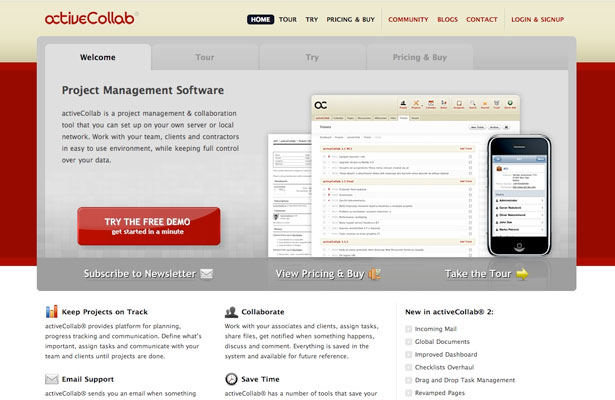Screen dimensions: 615x400
Task: Click the bullet icon next to Improved Dashboard
Action: [x=408, y=355]
